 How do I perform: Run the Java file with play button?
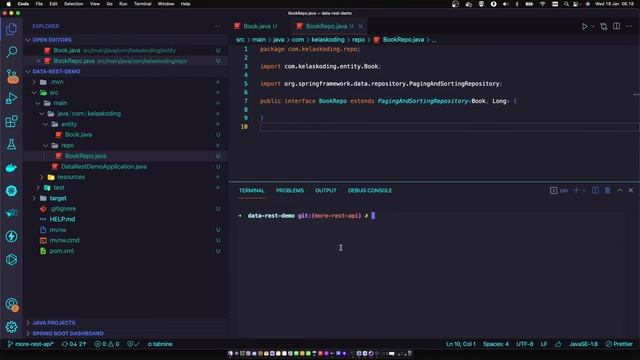click(584, 26)
